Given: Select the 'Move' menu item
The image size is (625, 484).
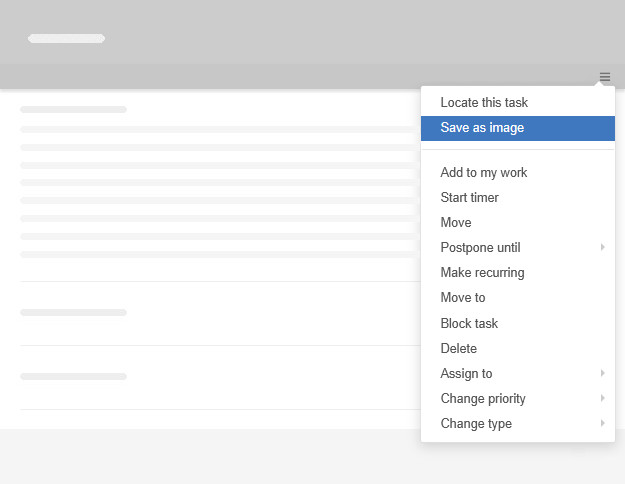Looking at the screenshot, I should (x=456, y=223).
